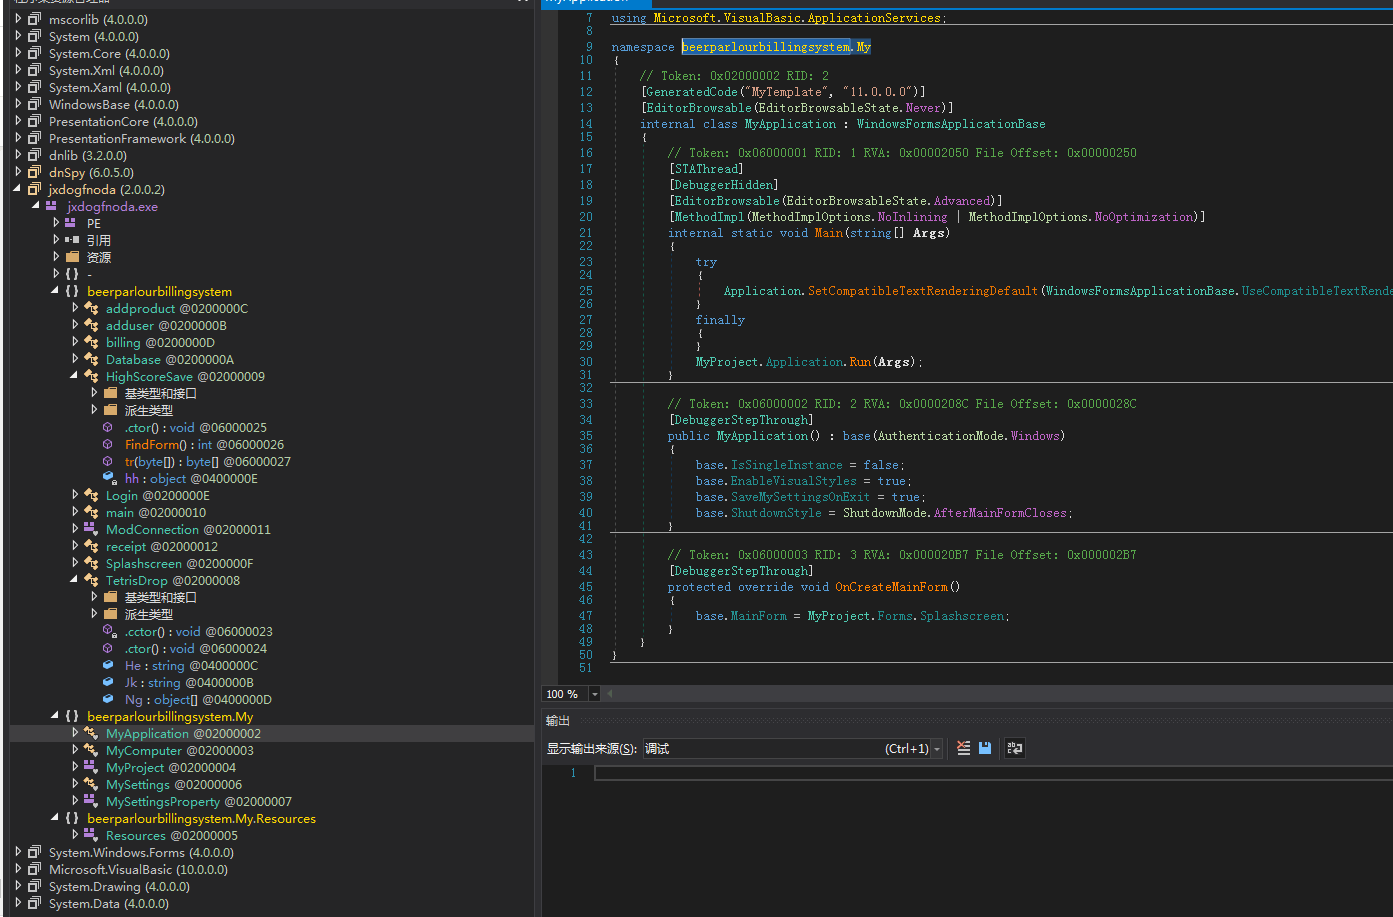Click braces icon beside beerparlourbillingsystem namespace
Viewport: 1393px width, 917px height.
coord(71,291)
